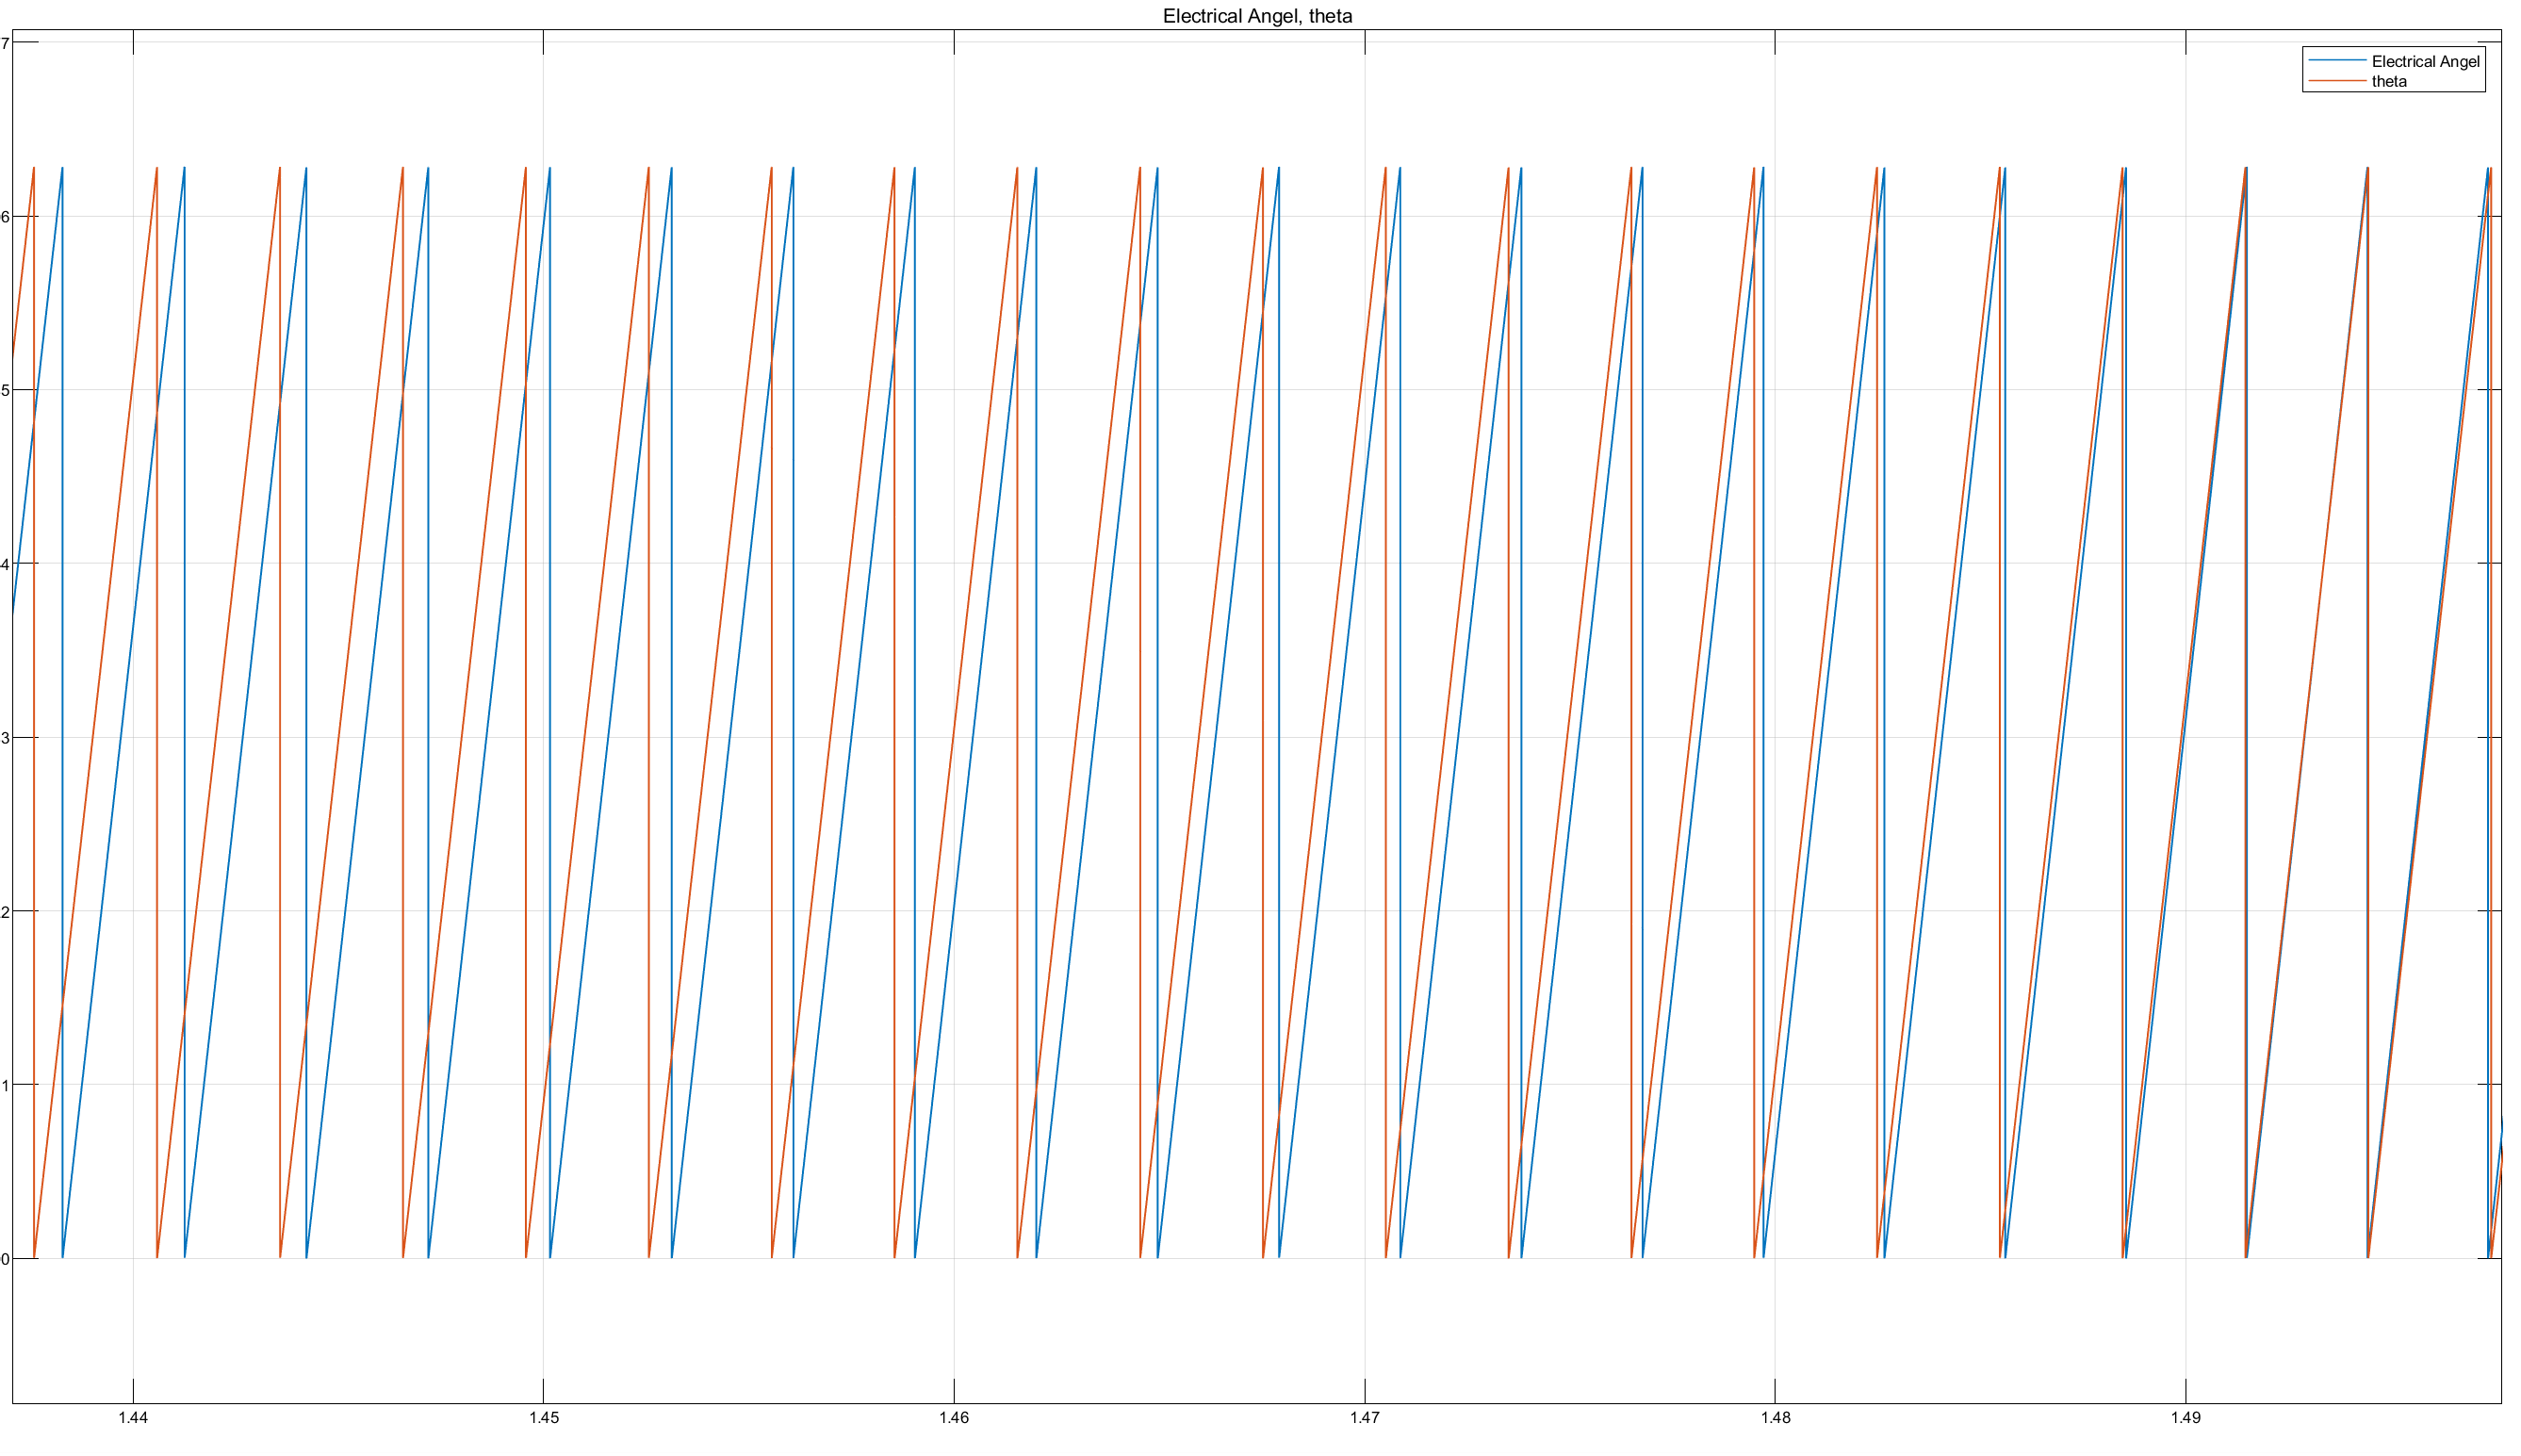Screen dimensions: 2521x1456
Task: Click the 1.48 x-axis tick label
Action: pyautogui.click(x=1775, y=1417)
